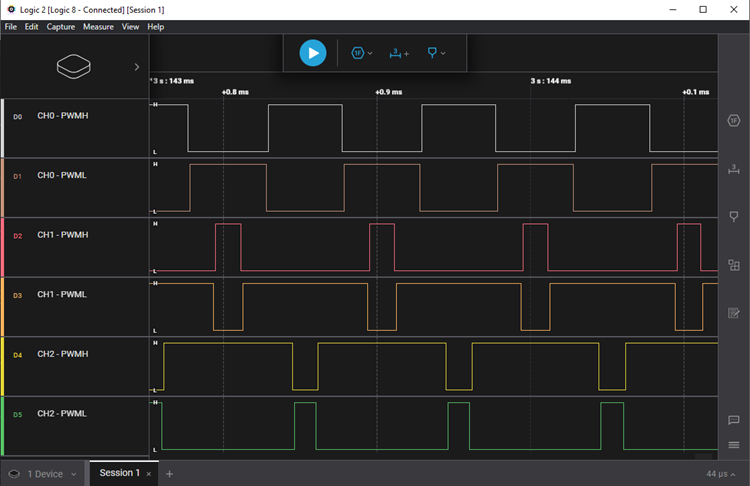Open the Extensions panel in right sidebar
This screenshot has width=750, height=486.
coord(733,265)
